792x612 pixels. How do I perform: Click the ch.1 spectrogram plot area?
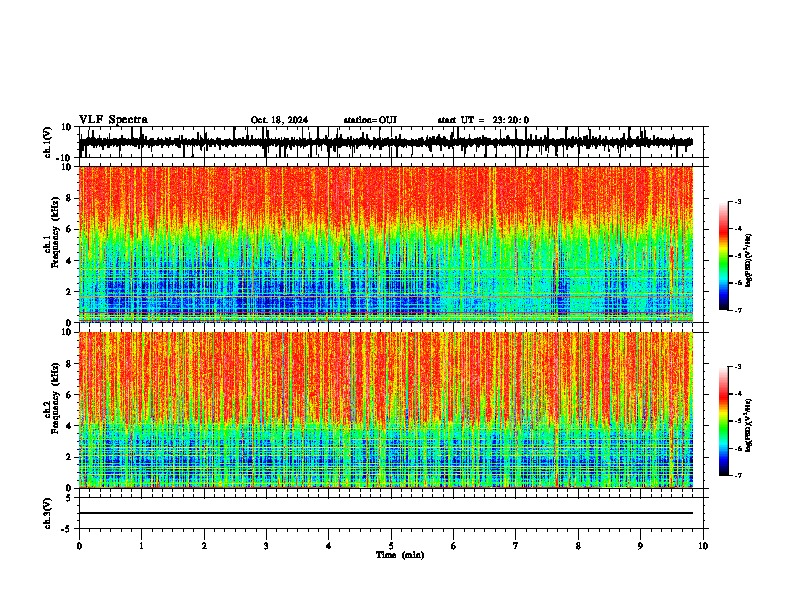(x=386, y=244)
